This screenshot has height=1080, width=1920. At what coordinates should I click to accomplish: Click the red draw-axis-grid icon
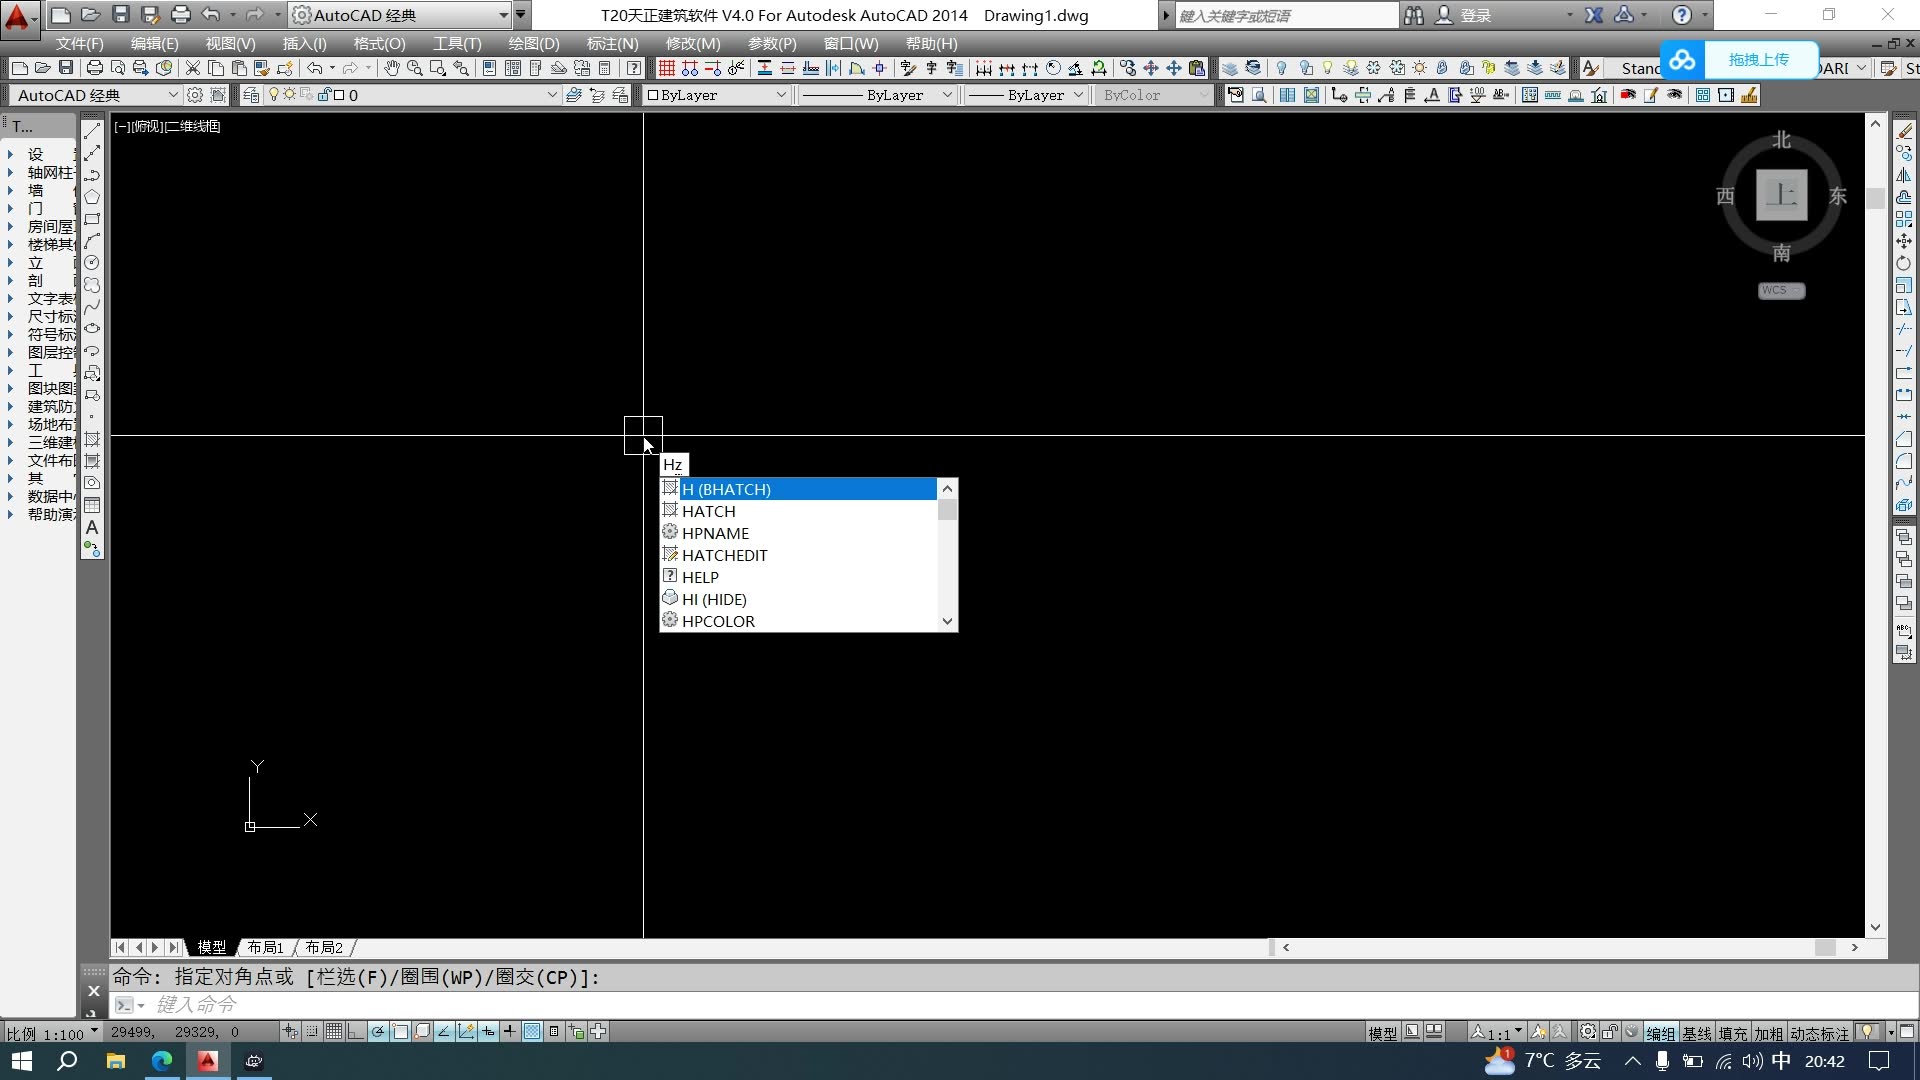coord(666,68)
